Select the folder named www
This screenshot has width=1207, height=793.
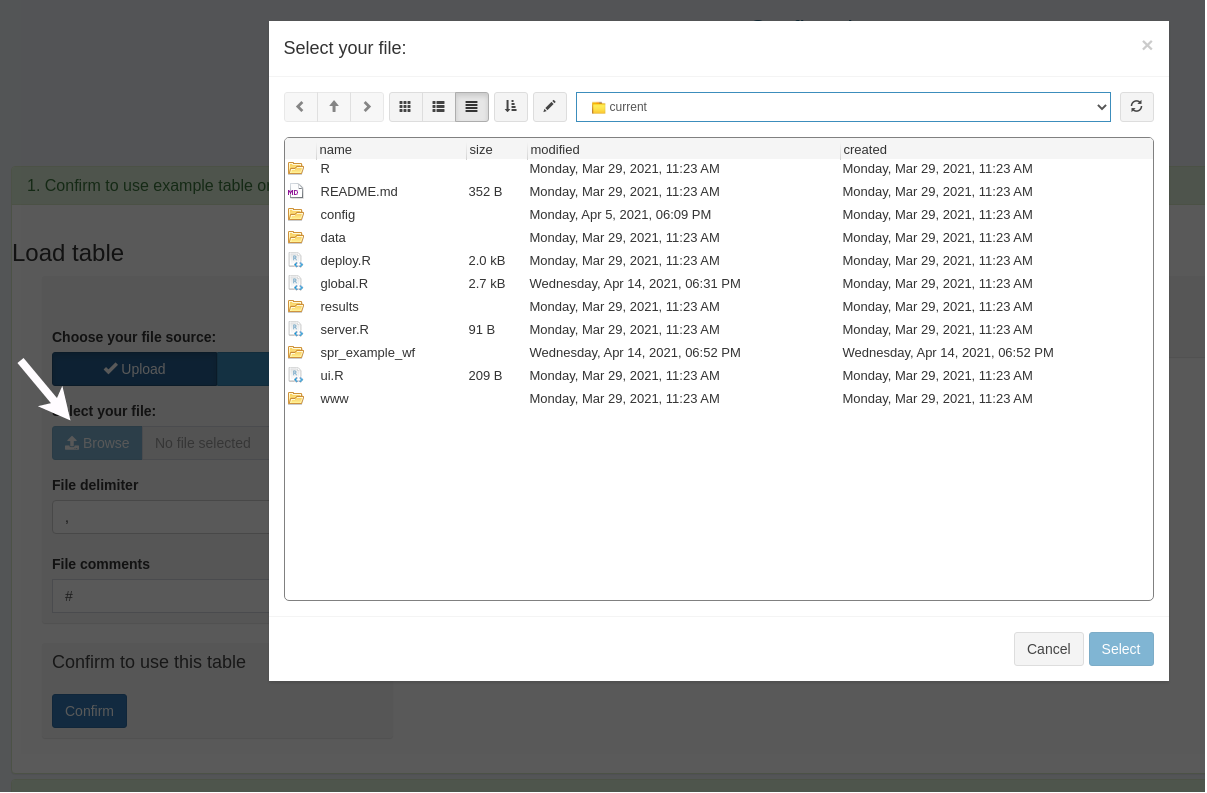(335, 398)
